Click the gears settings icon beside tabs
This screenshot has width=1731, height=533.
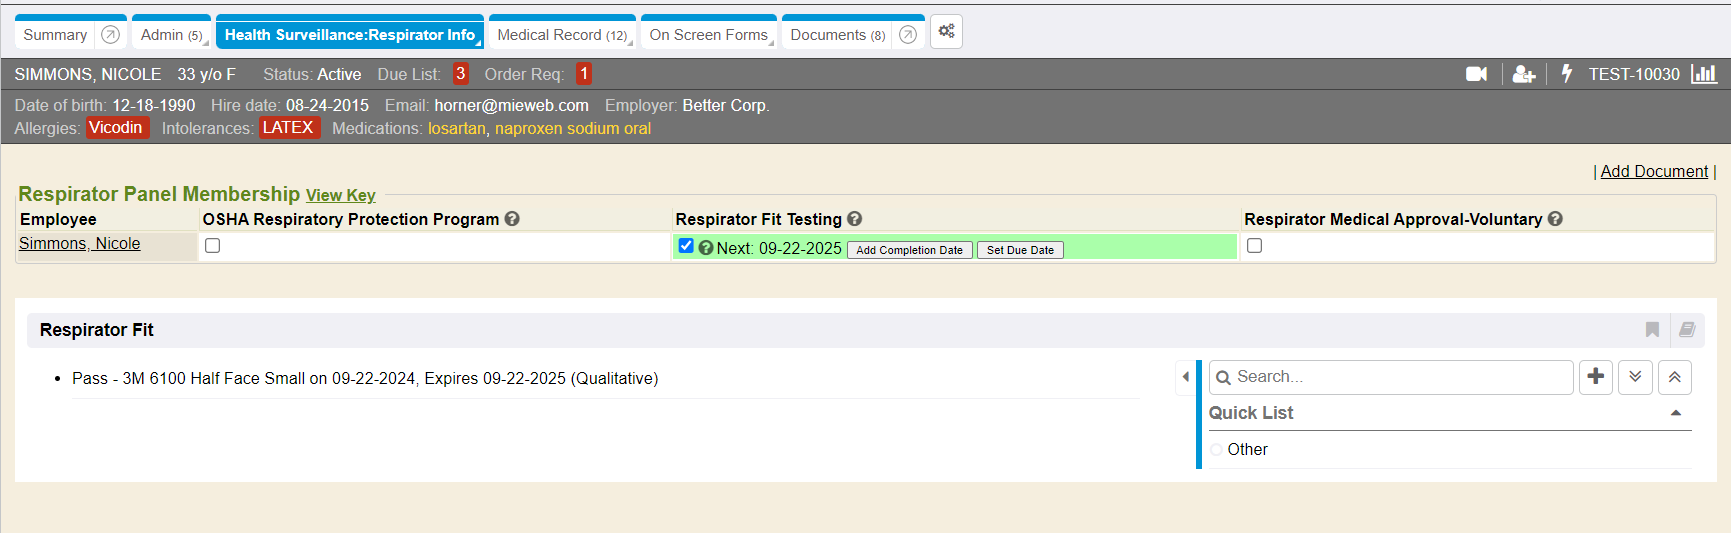[x=946, y=32]
